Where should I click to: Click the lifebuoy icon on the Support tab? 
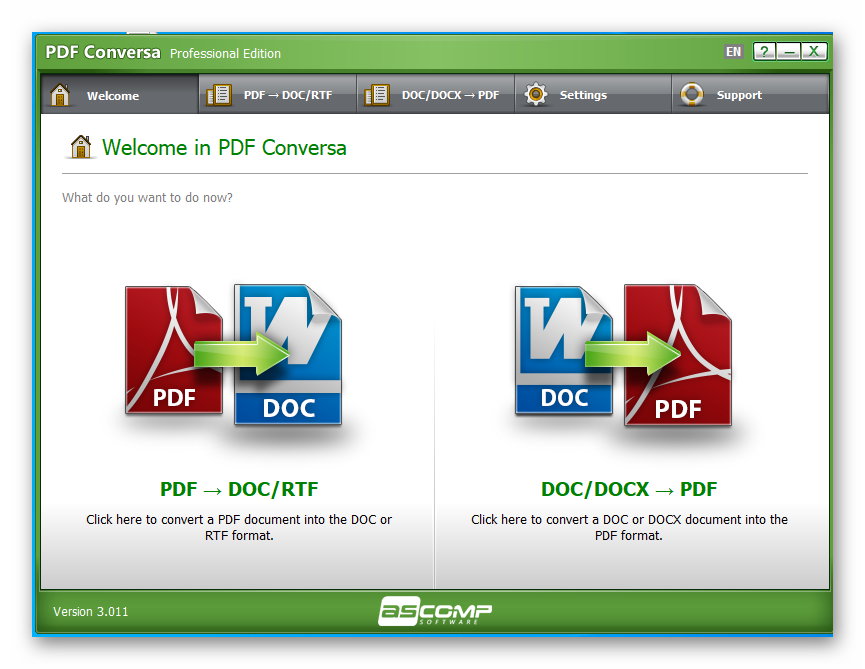pyautogui.click(x=692, y=94)
